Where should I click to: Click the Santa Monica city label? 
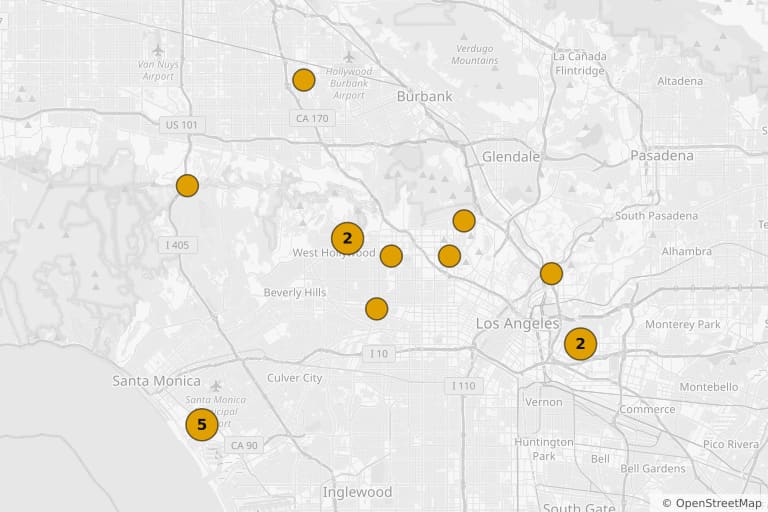[156, 381]
